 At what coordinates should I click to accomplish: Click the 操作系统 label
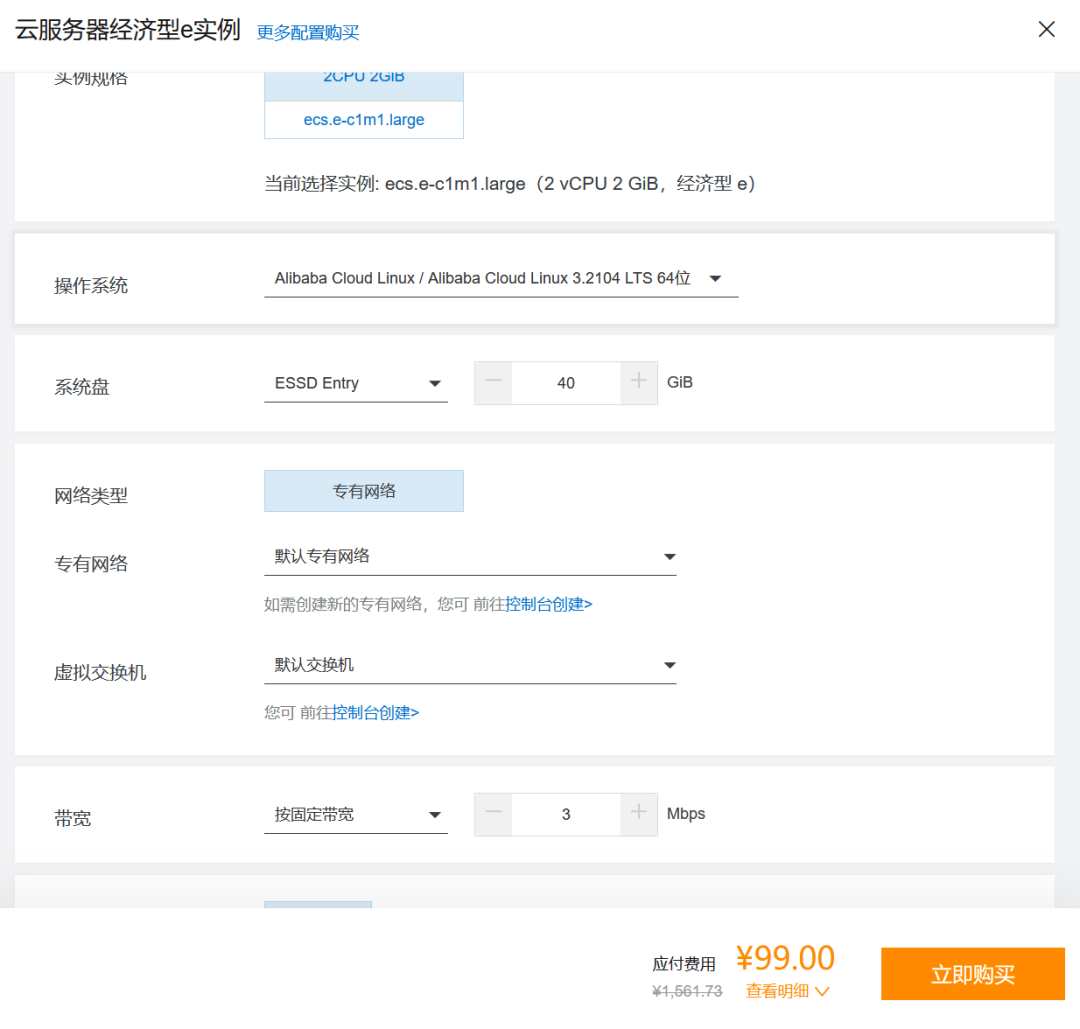[91, 286]
